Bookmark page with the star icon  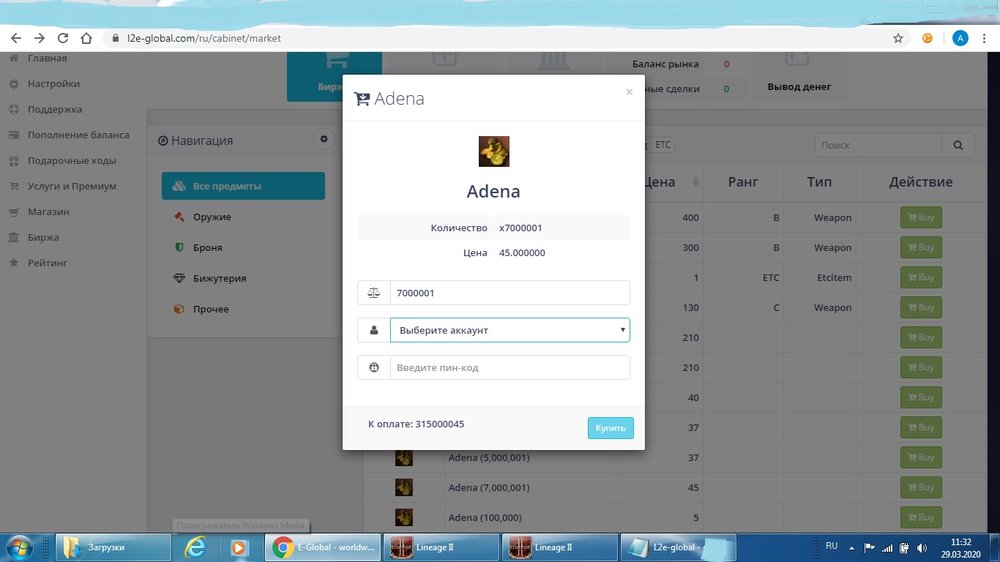(x=898, y=38)
